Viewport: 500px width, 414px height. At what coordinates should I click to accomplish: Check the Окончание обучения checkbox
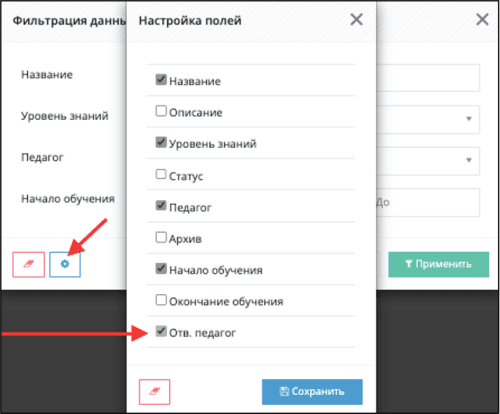coord(161,300)
